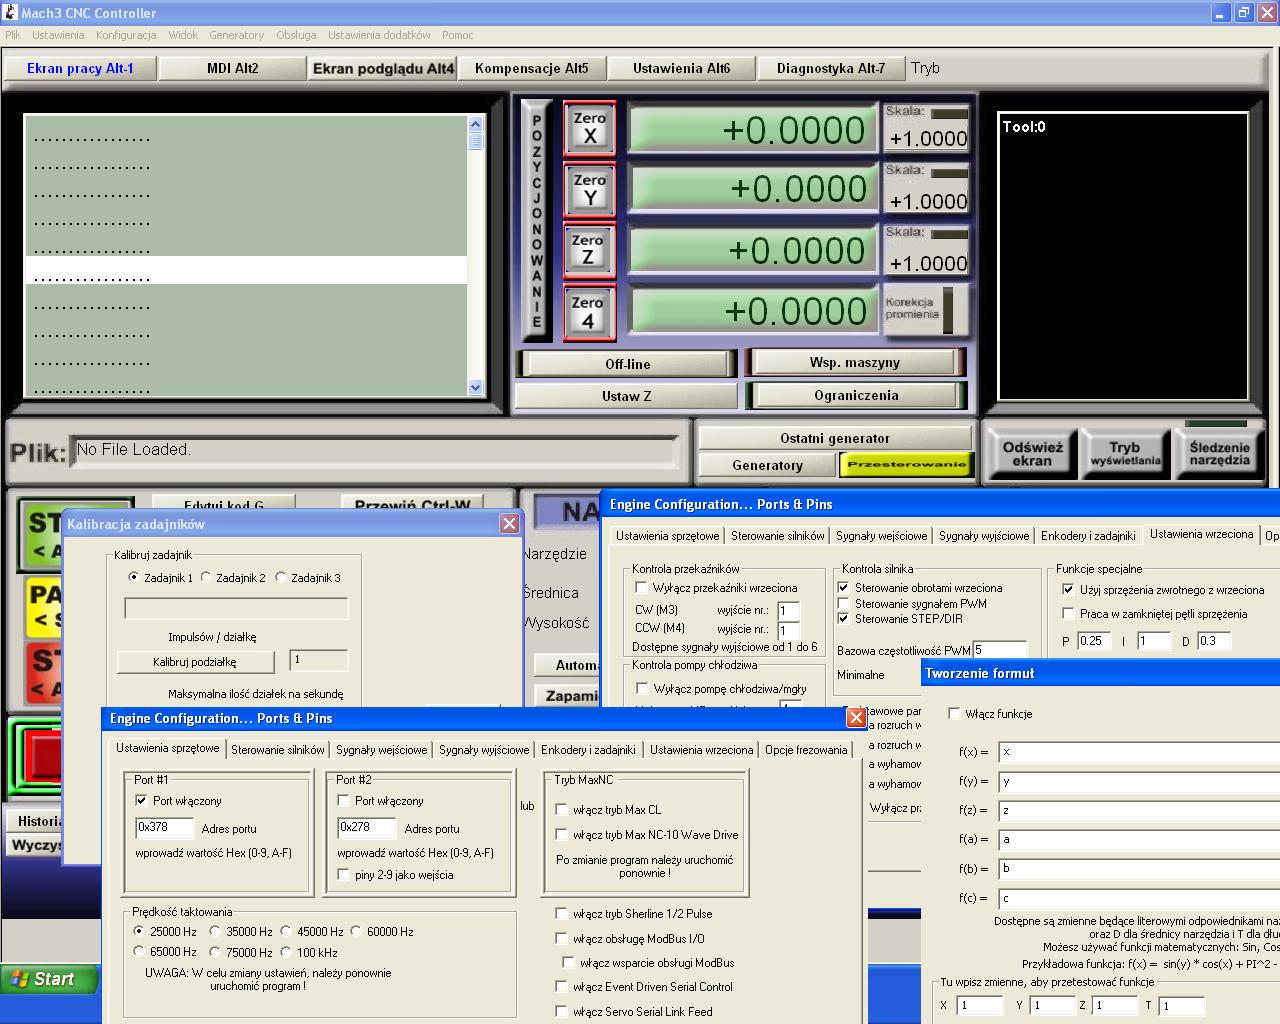Enable Sherline 1/2 Pulse mode

click(x=561, y=914)
